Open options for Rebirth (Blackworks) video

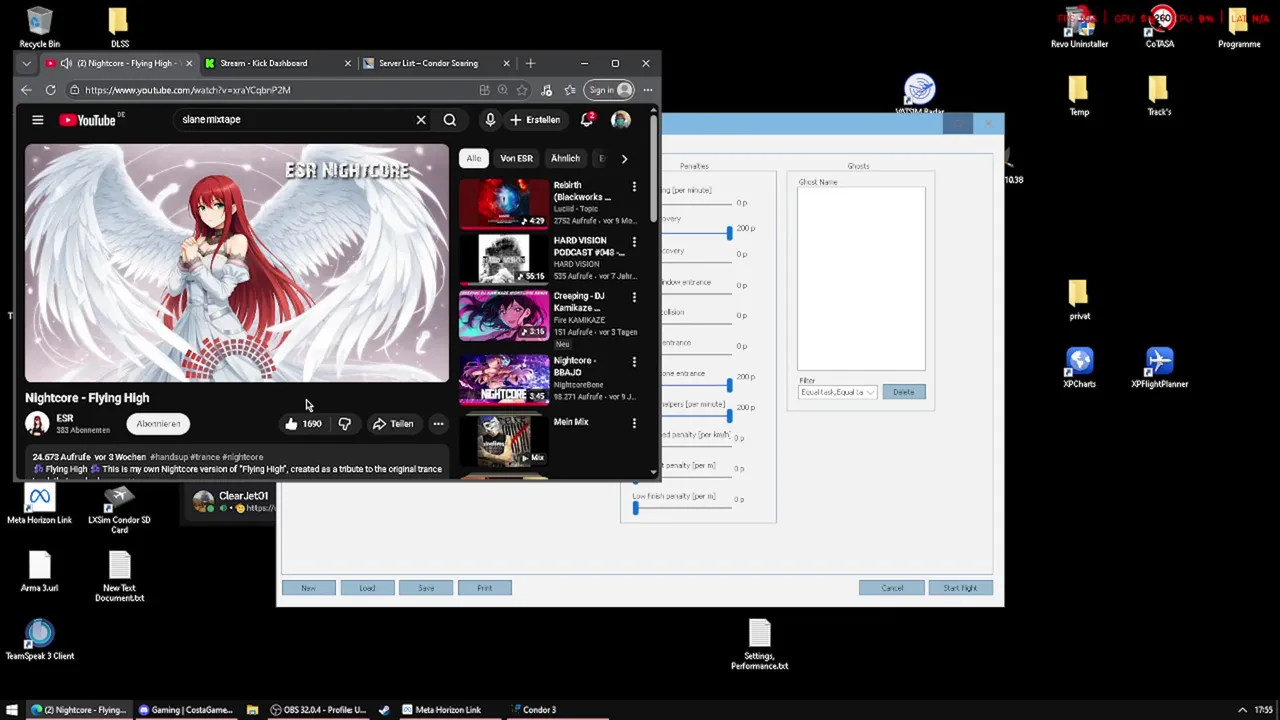pos(634,187)
